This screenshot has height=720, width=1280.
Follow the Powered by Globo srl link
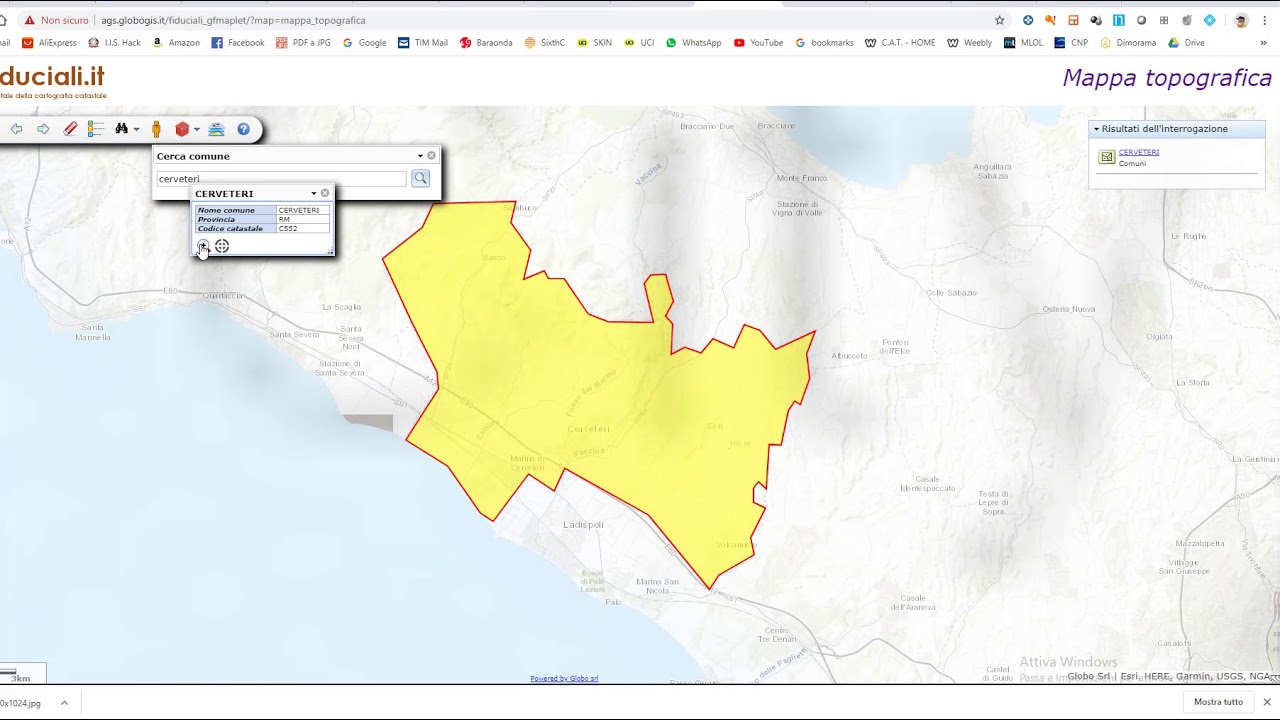pos(564,678)
